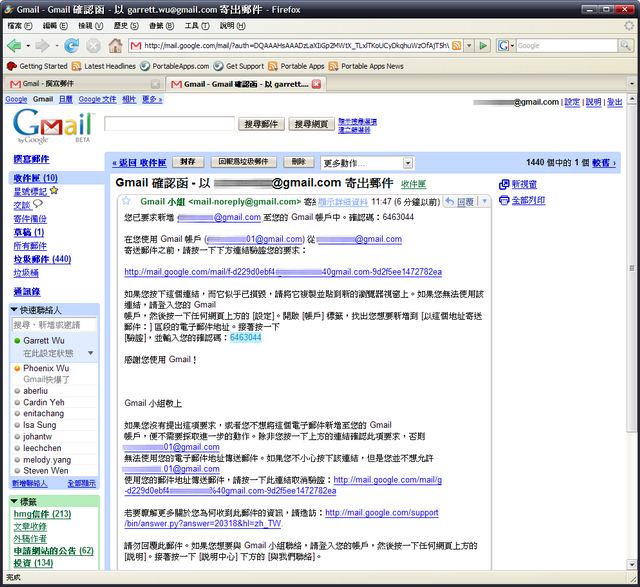Viewport: 640px width, 587px height.
Task: Open the address bar URL history dropdown
Action: (469, 45)
